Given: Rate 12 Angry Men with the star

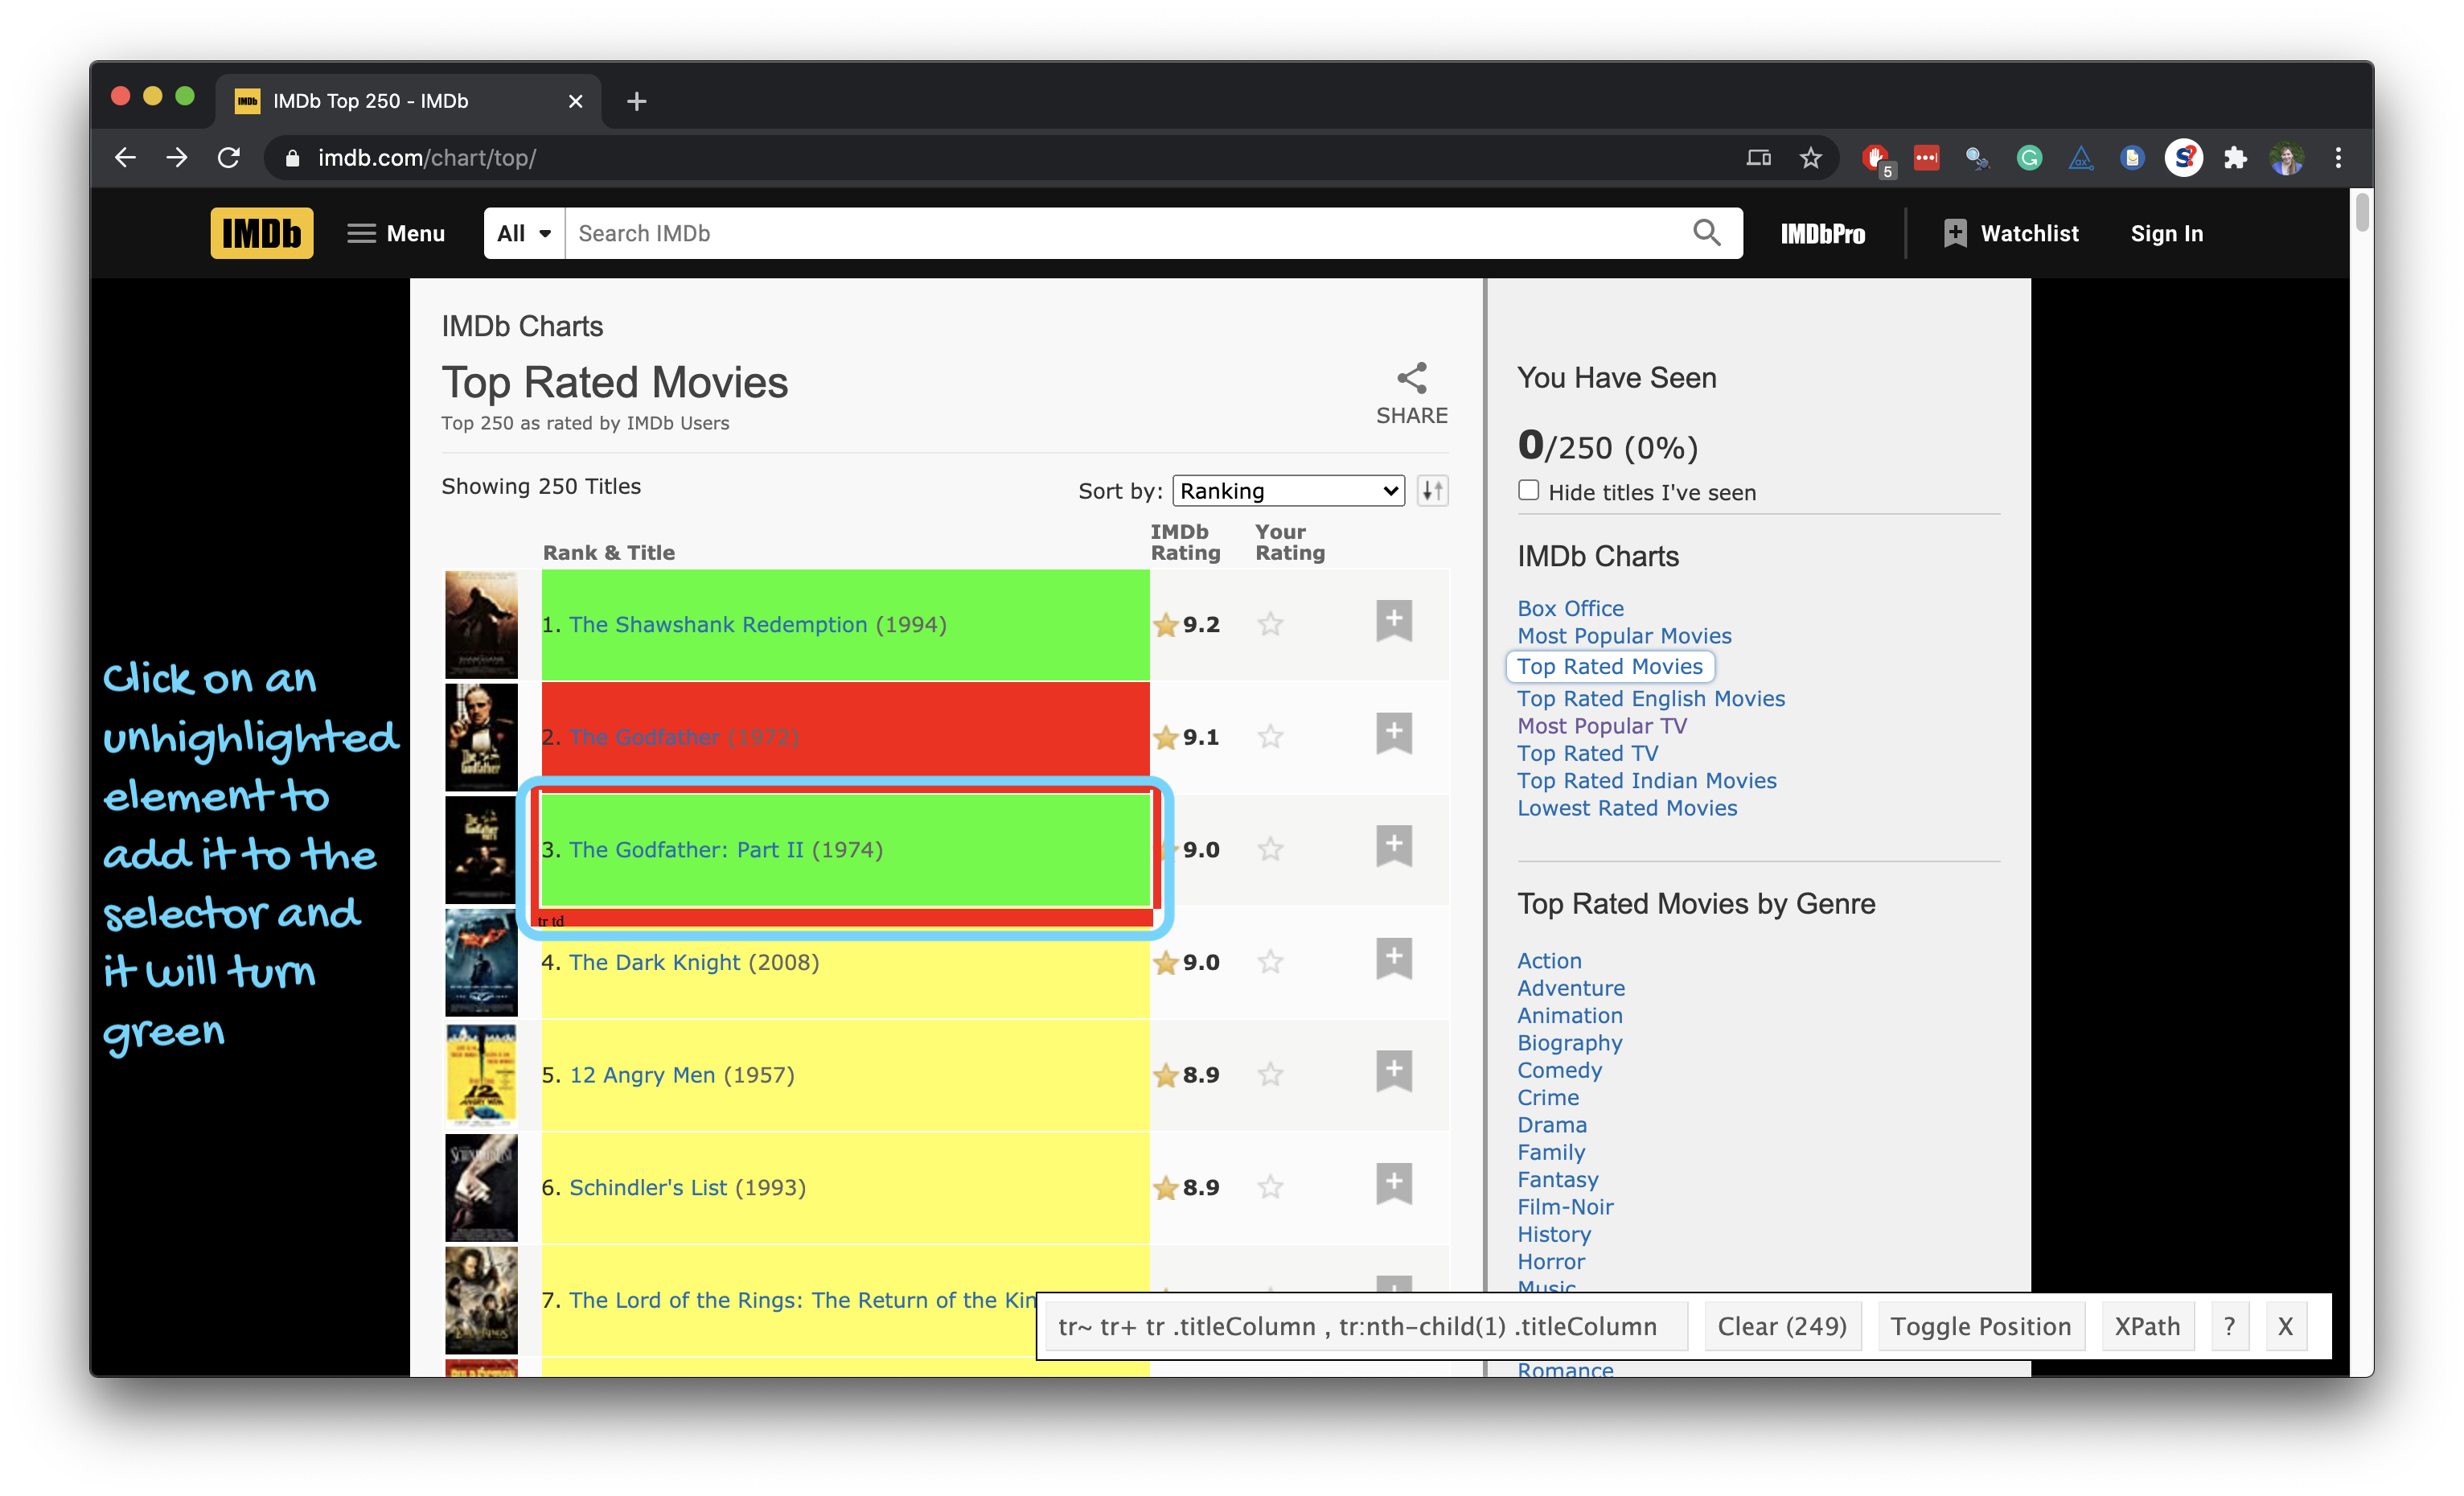Looking at the screenshot, I should click(x=1270, y=1074).
